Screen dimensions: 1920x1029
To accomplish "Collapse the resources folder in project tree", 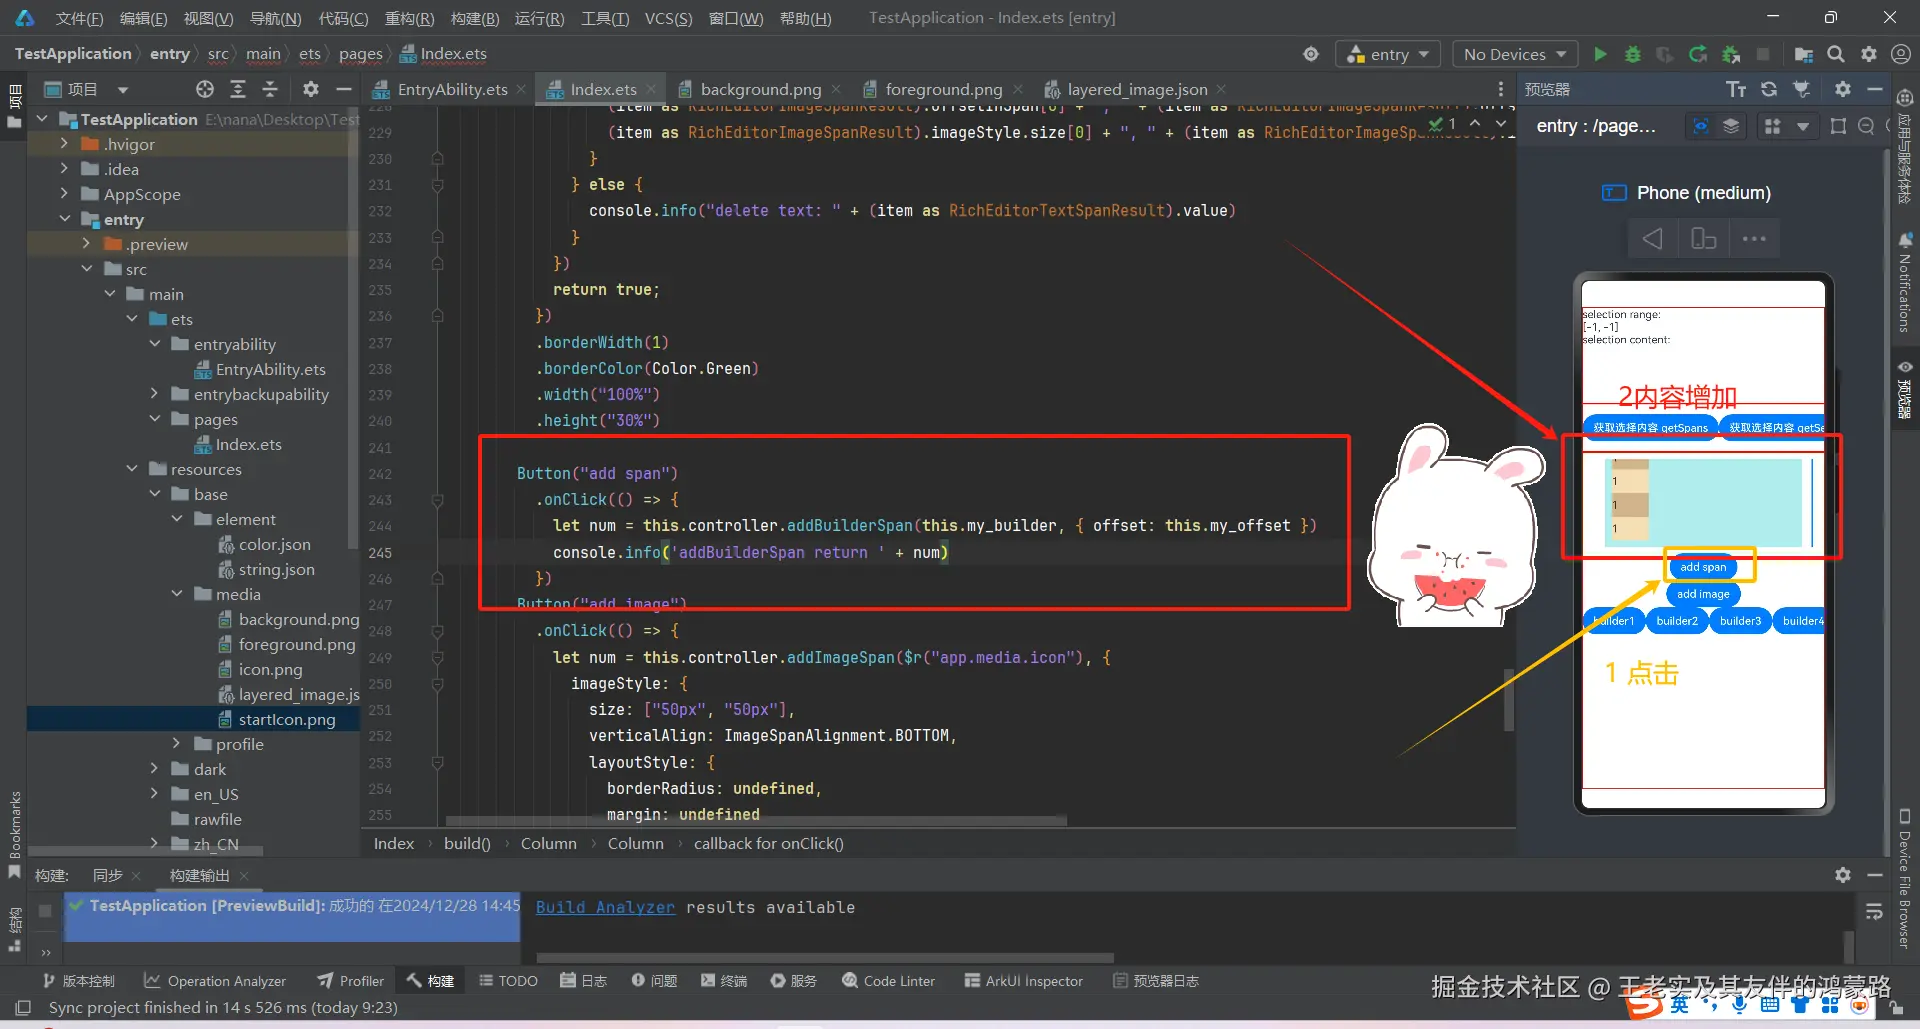I will (133, 468).
